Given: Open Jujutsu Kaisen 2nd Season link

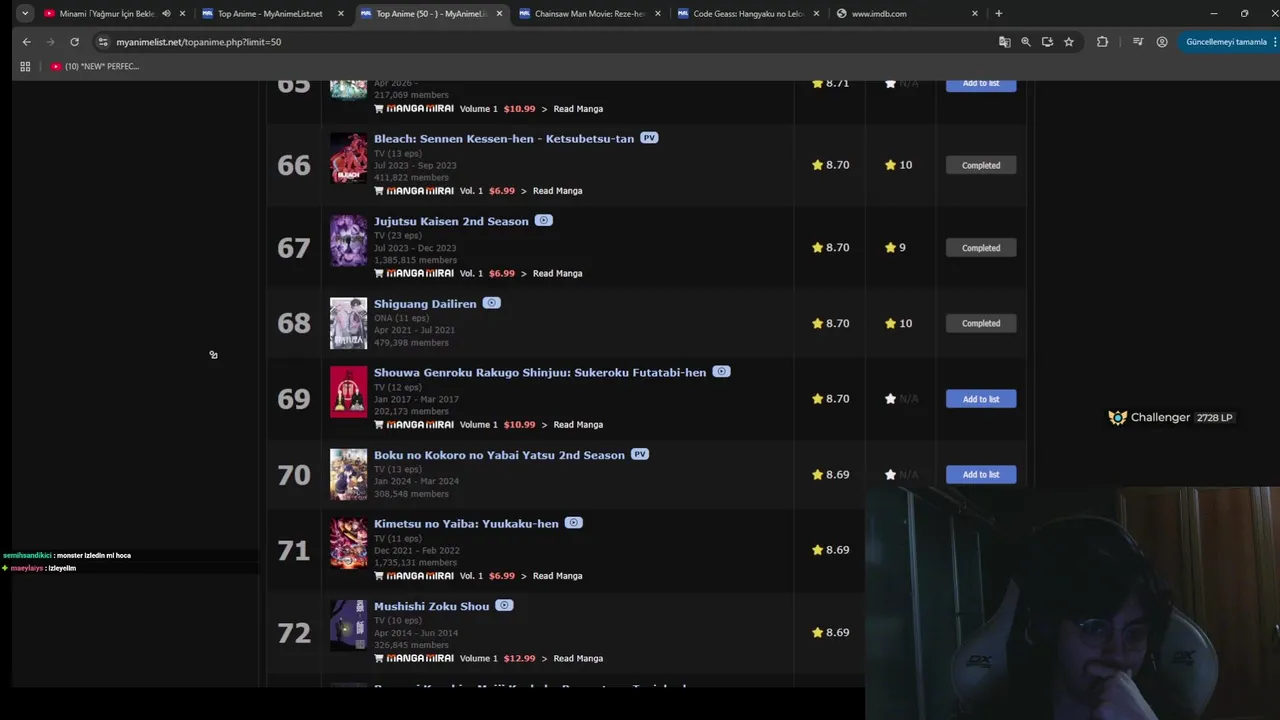Looking at the screenshot, I should click(451, 221).
